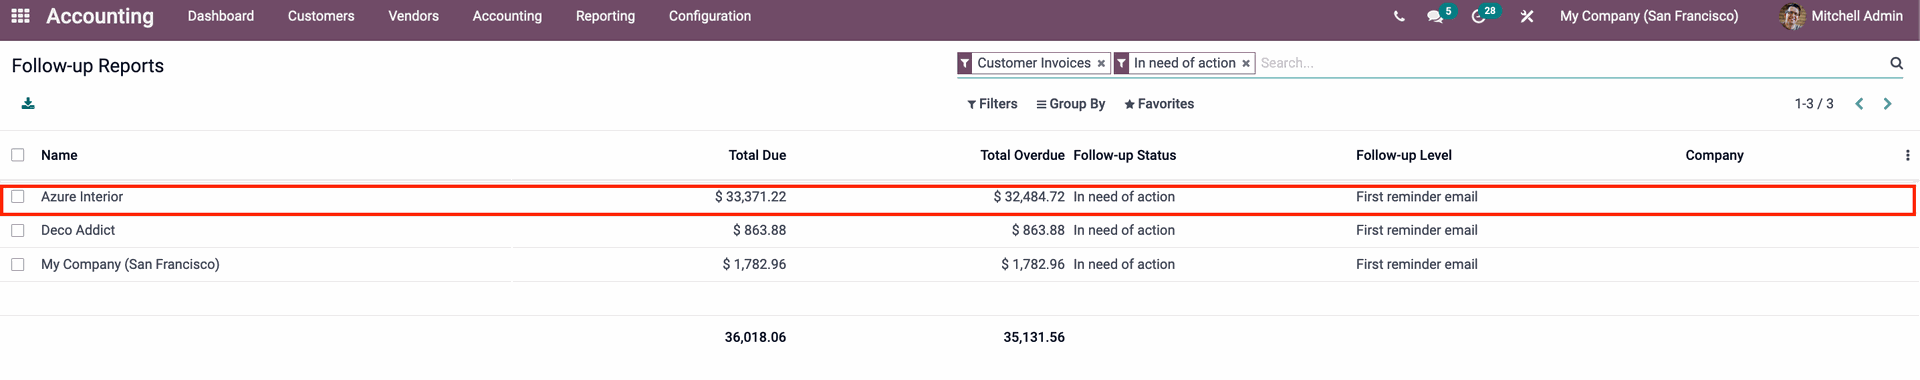Open the activities clock icon
Screen dimensions: 1920x380
[1479, 16]
